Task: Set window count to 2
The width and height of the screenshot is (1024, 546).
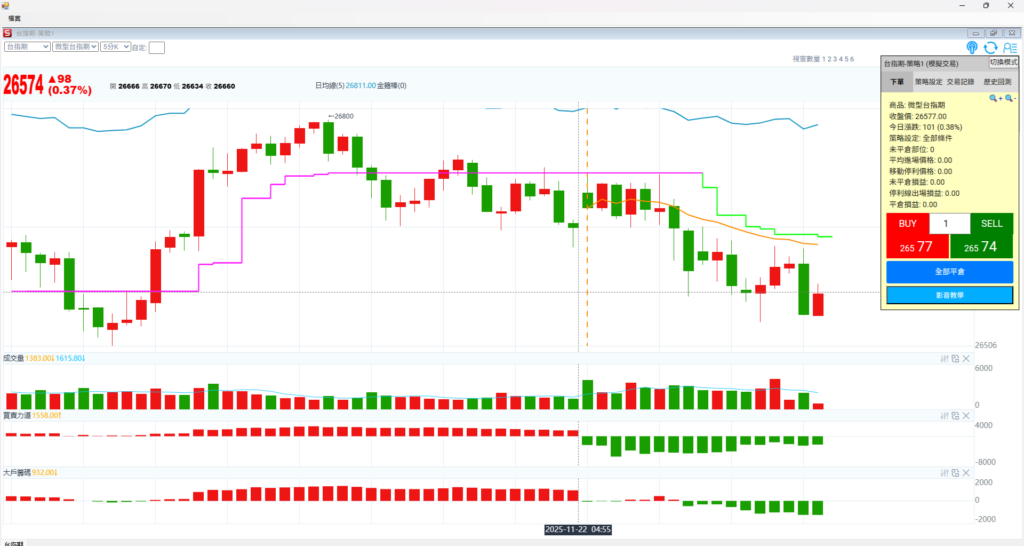Action: click(828, 60)
